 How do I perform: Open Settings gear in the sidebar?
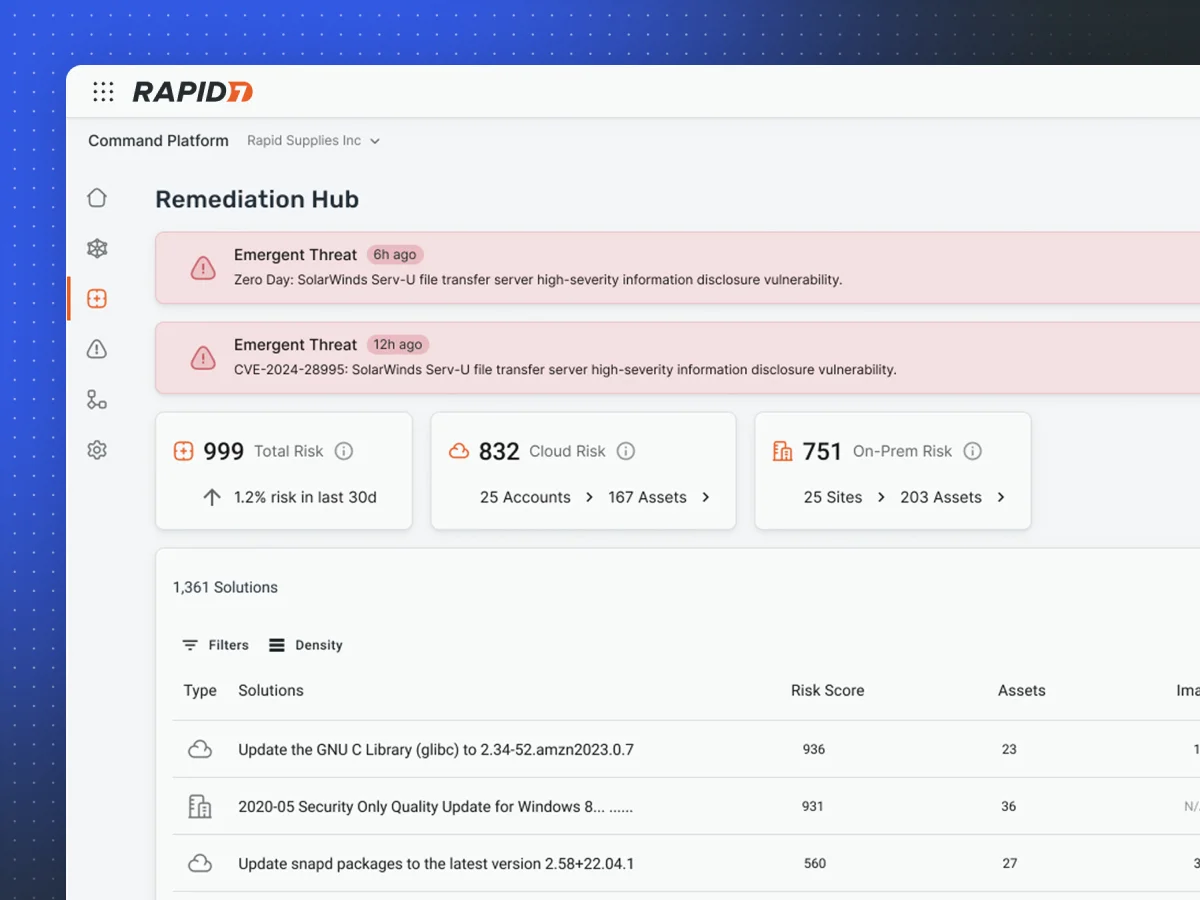coord(97,450)
